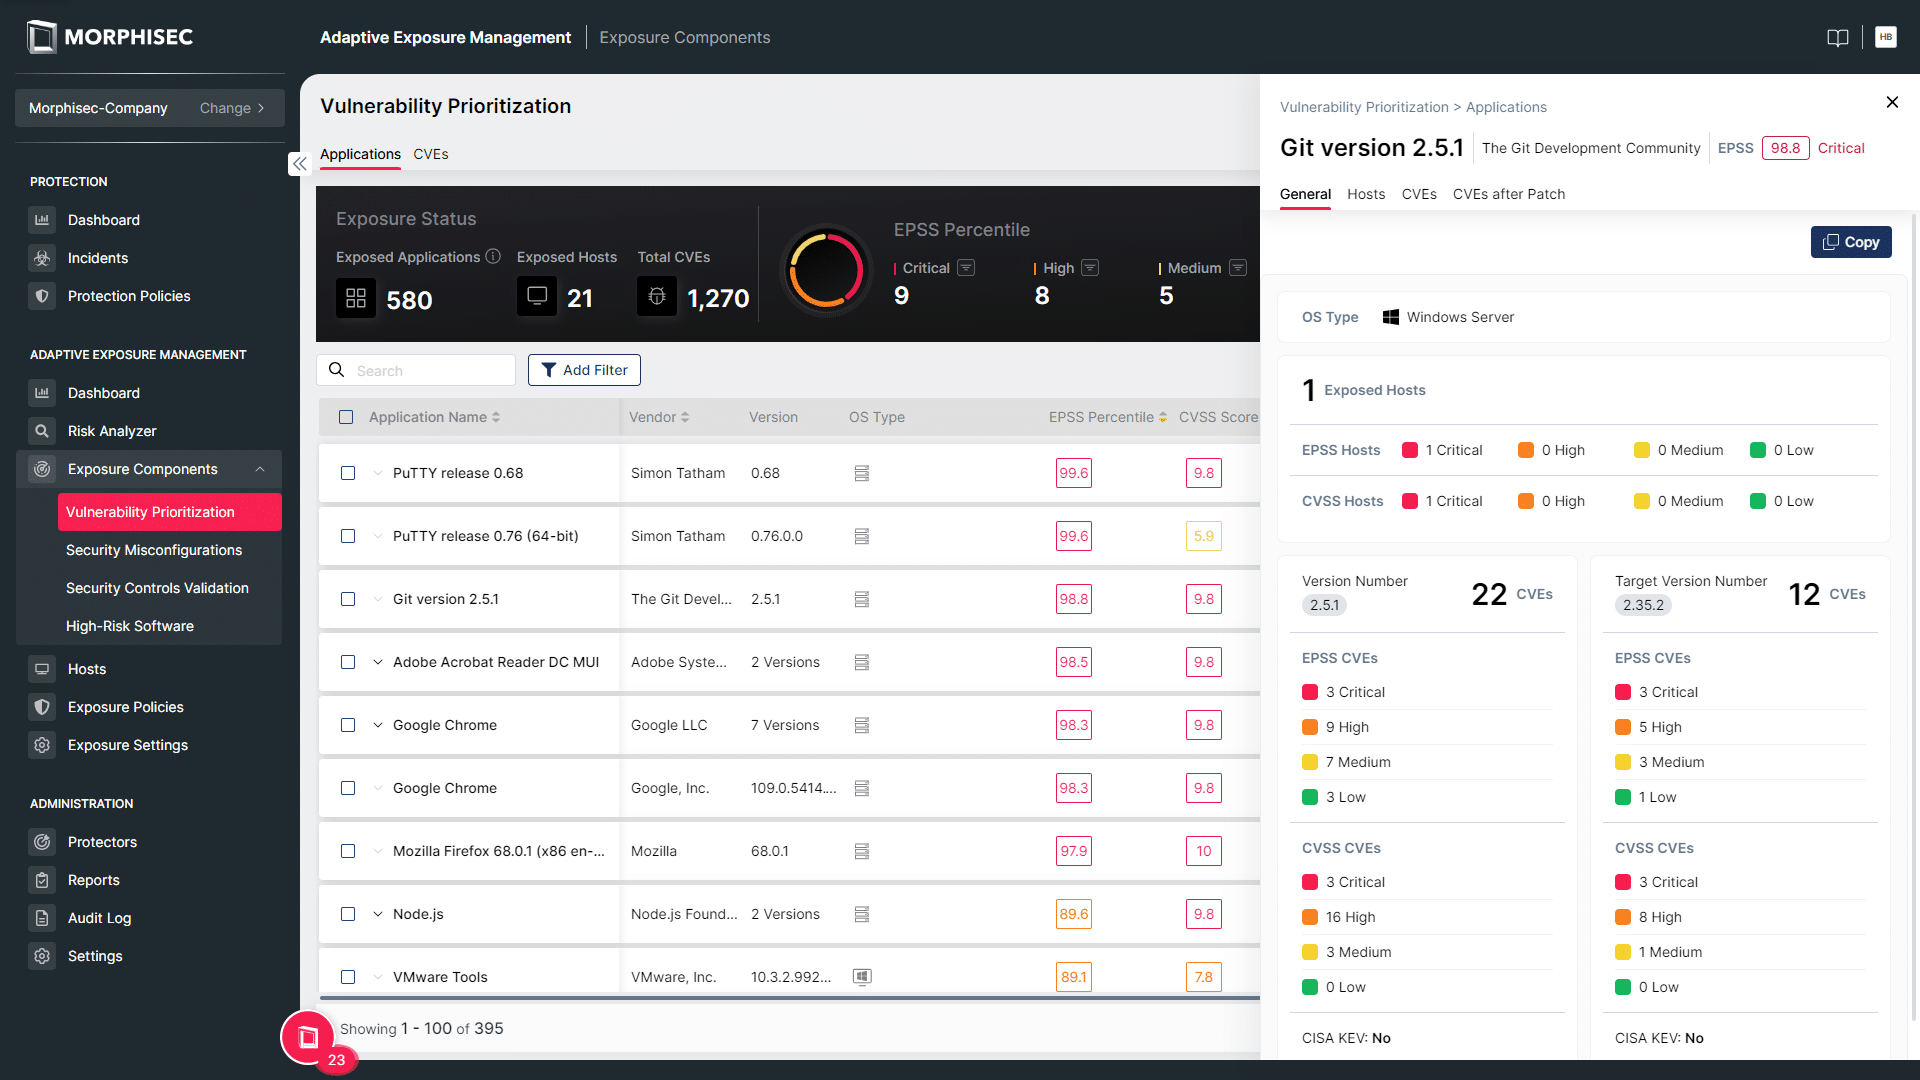Open Security Controls Validation page

tap(157, 588)
